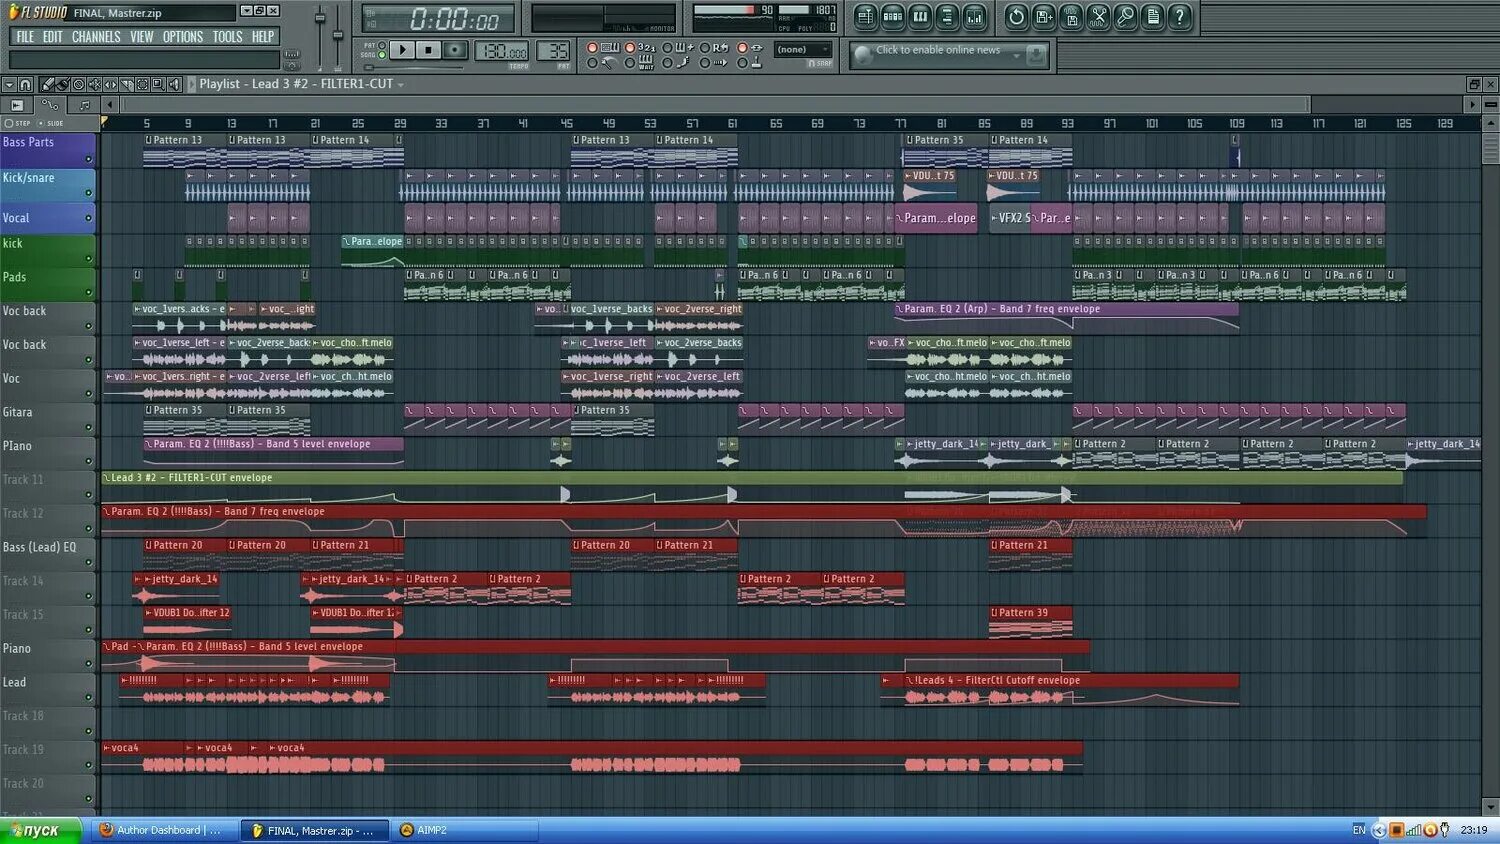The height and width of the screenshot is (844, 1500).
Task: Open Help via the question mark icon
Action: click(x=1180, y=16)
